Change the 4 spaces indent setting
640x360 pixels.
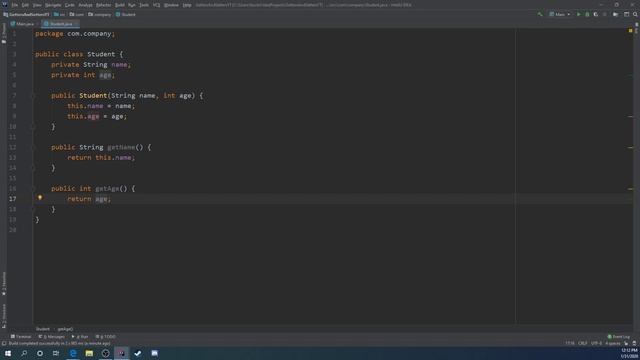point(613,344)
